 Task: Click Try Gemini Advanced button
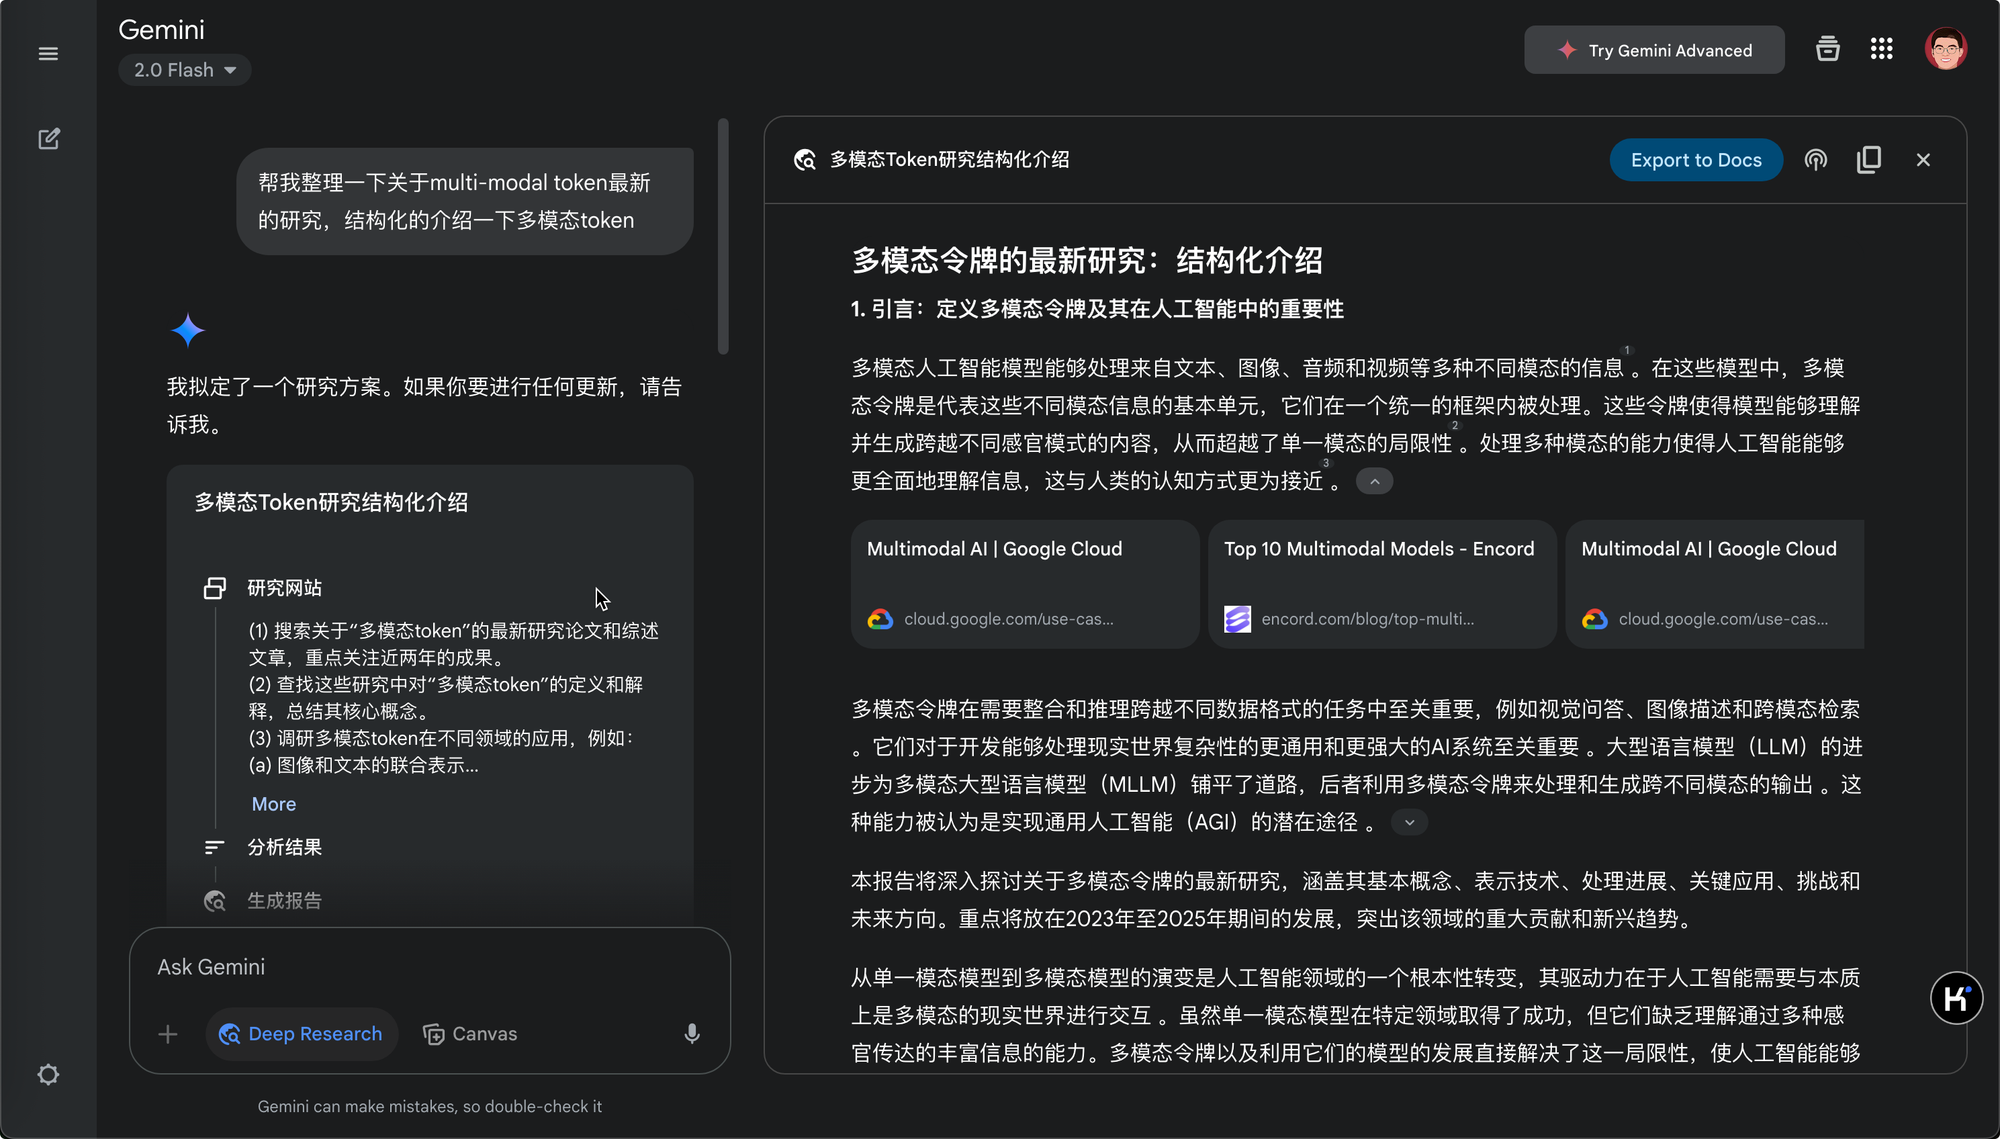(1654, 50)
